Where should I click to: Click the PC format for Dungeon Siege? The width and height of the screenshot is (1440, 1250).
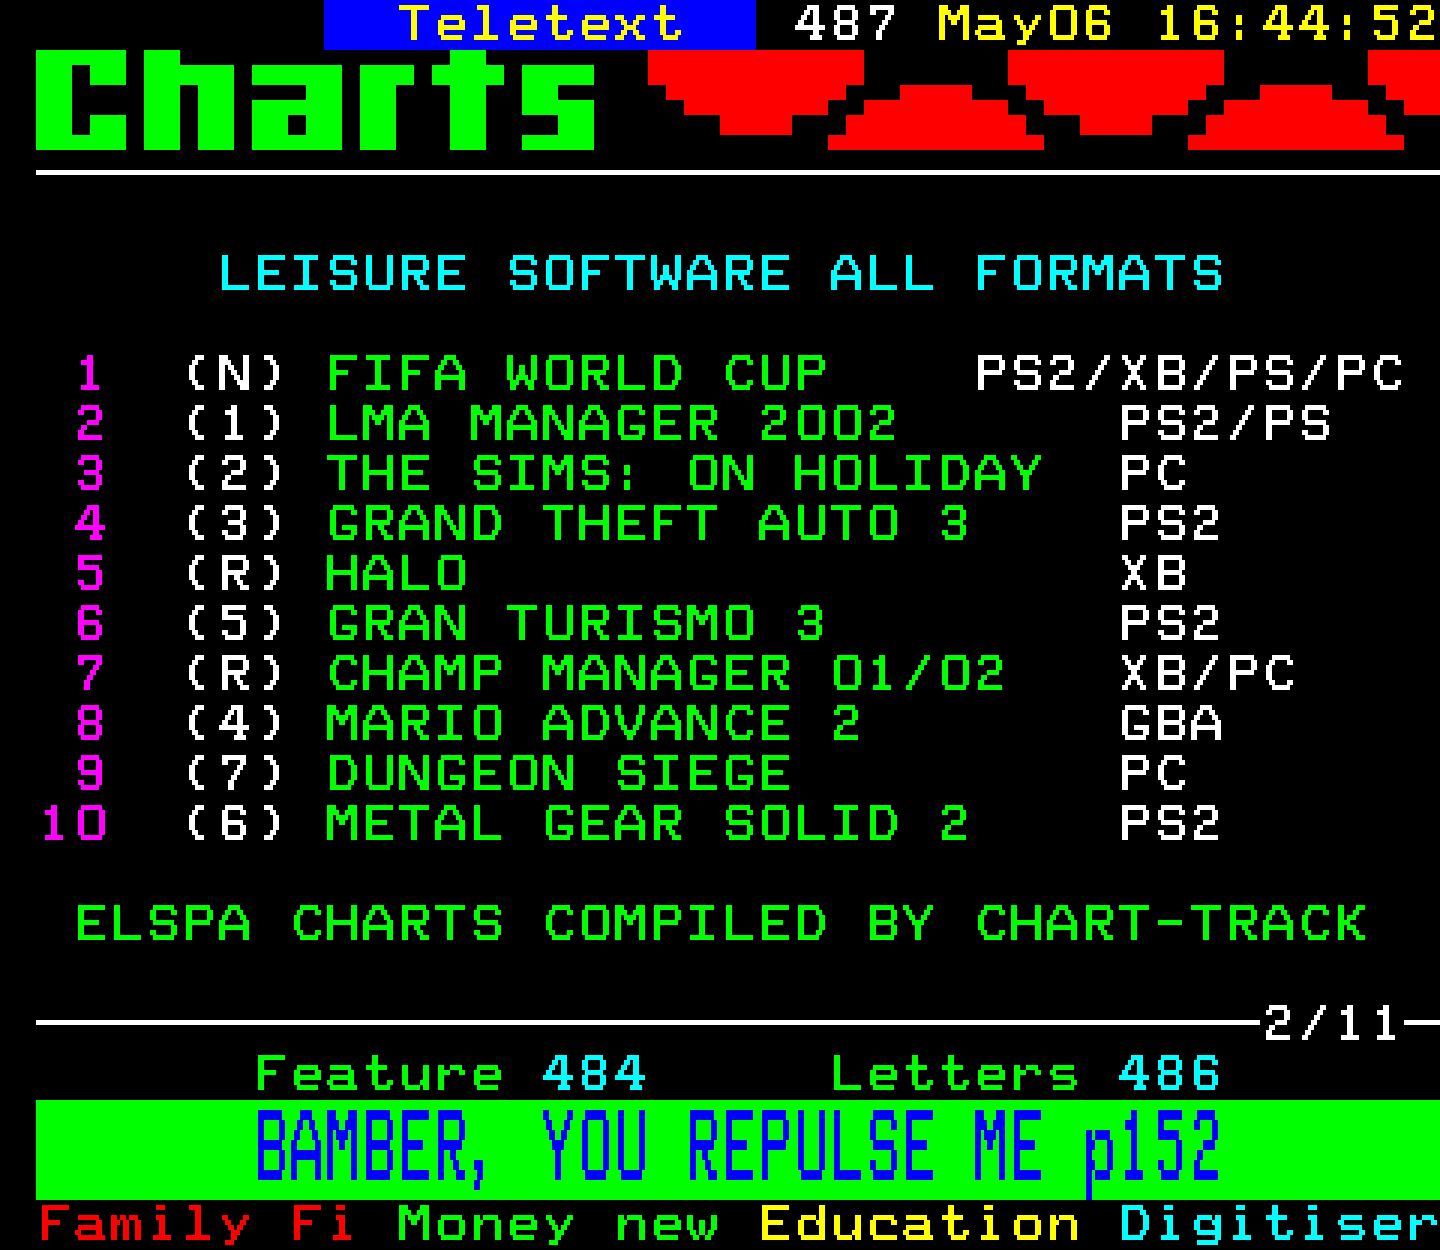[x=1154, y=774]
